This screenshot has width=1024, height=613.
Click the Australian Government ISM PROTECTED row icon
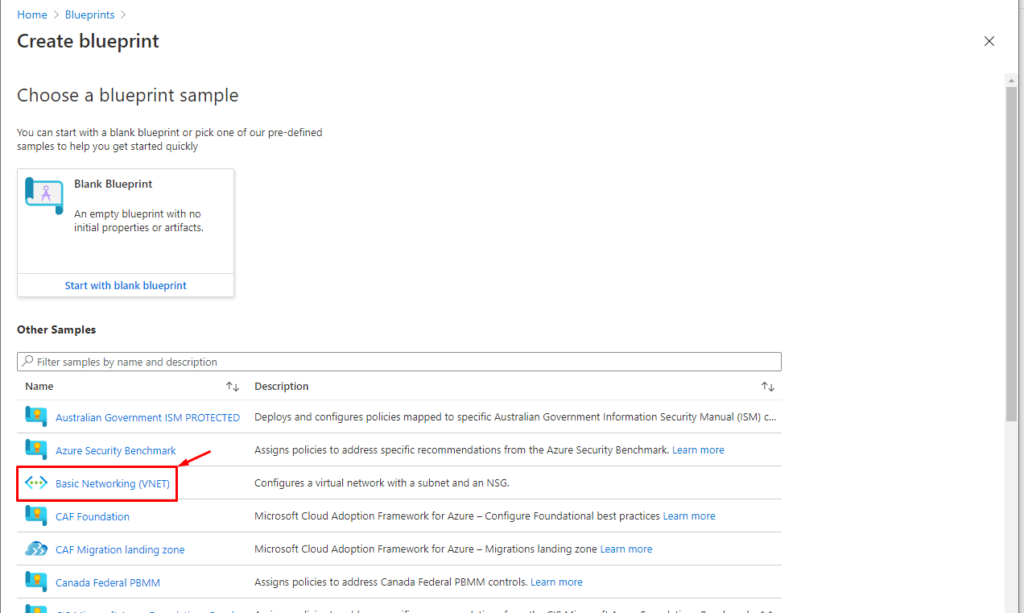[x=36, y=416]
